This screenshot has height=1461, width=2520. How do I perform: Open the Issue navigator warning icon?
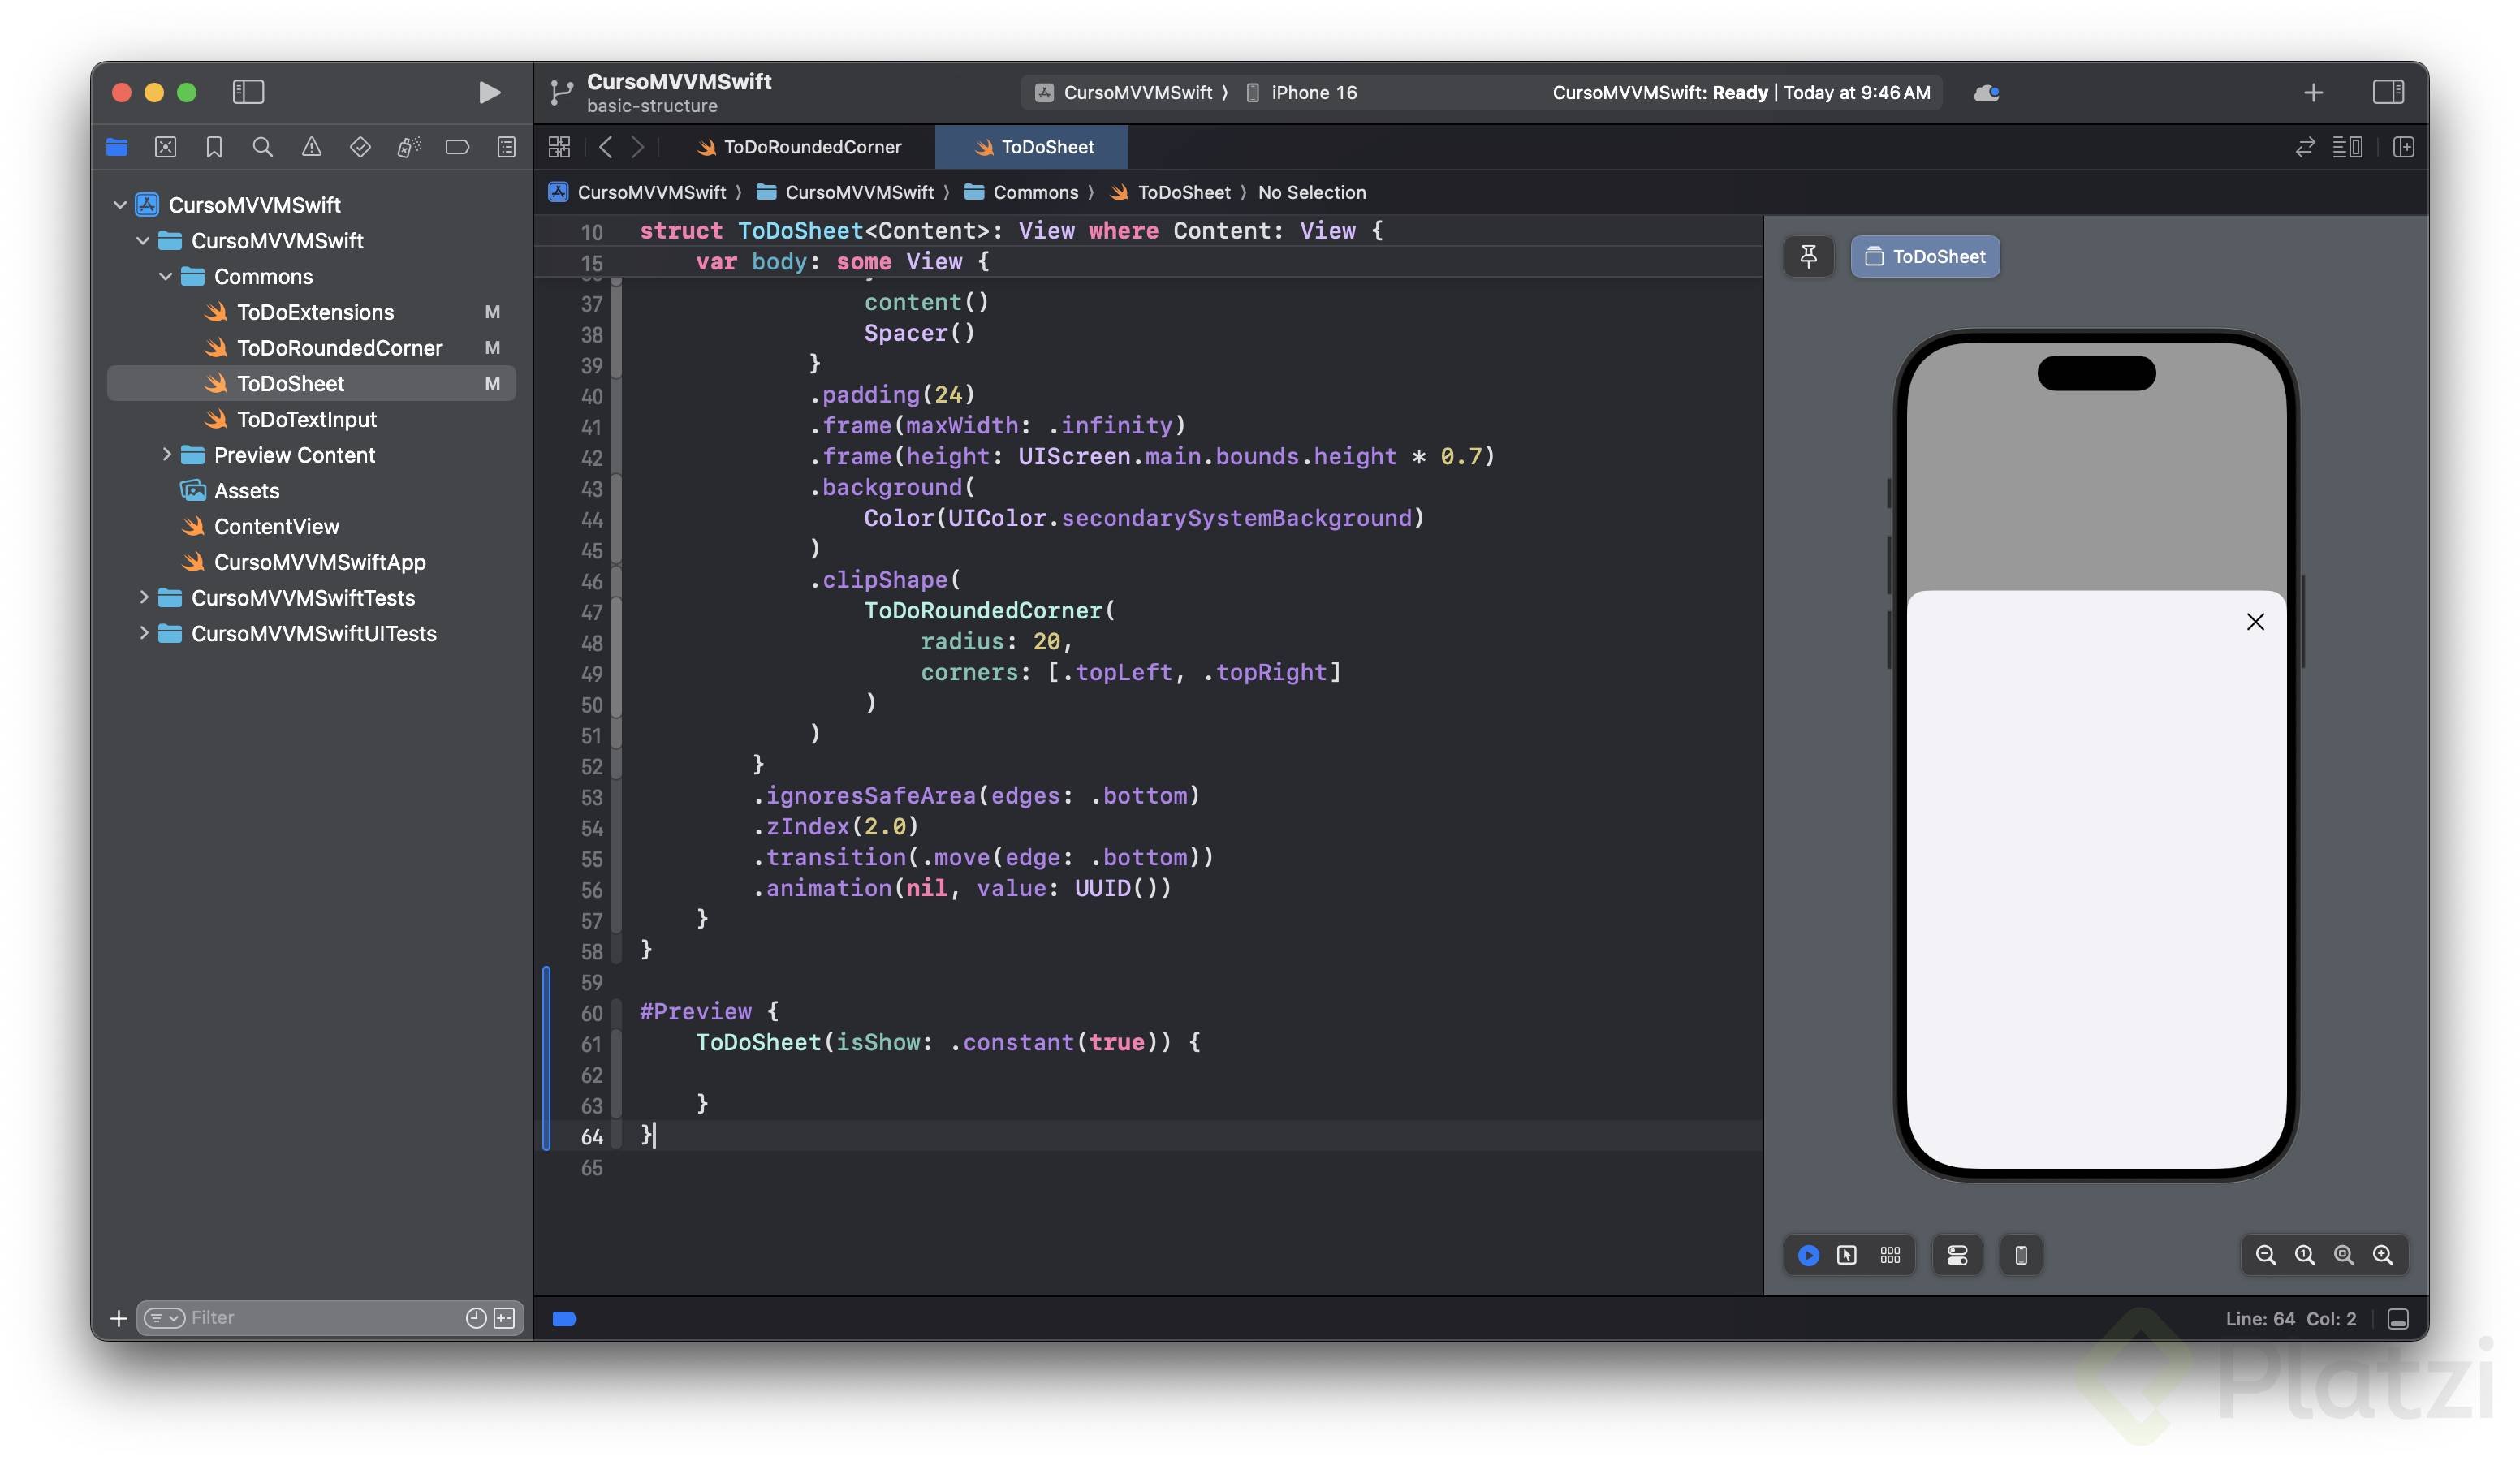[x=312, y=147]
